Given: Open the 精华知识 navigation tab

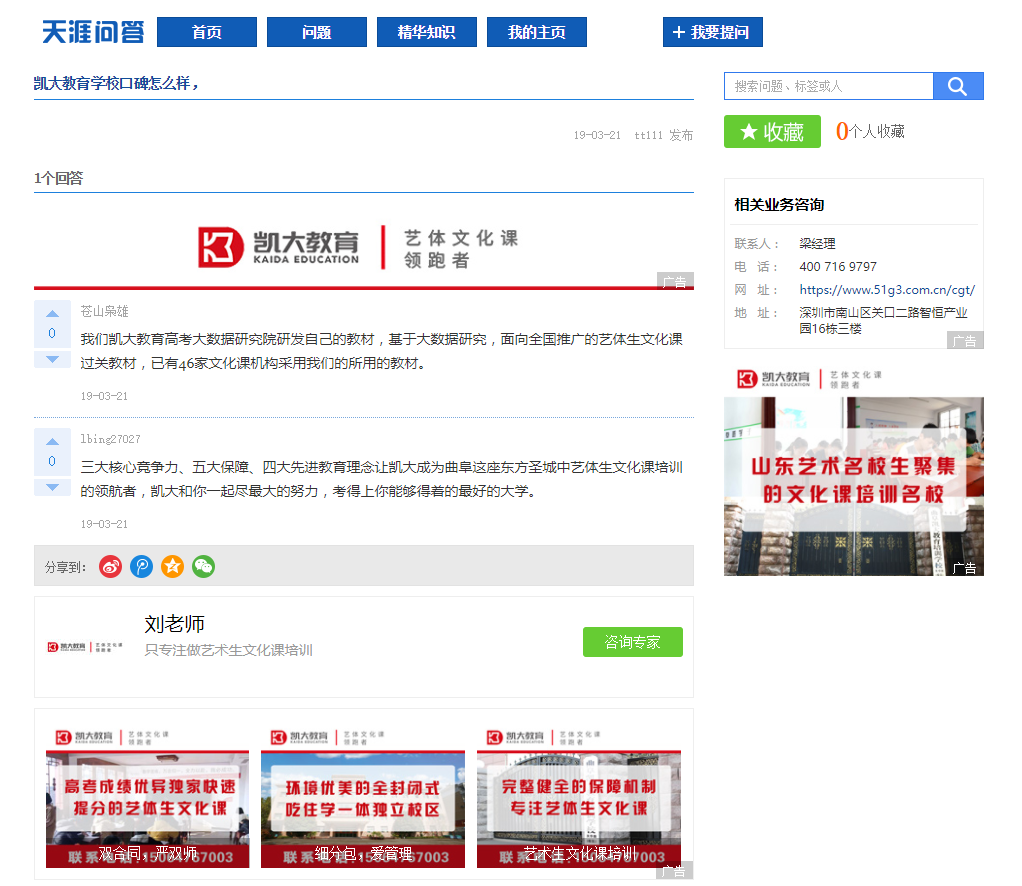Looking at the screenshot, I should pos(426,32).
